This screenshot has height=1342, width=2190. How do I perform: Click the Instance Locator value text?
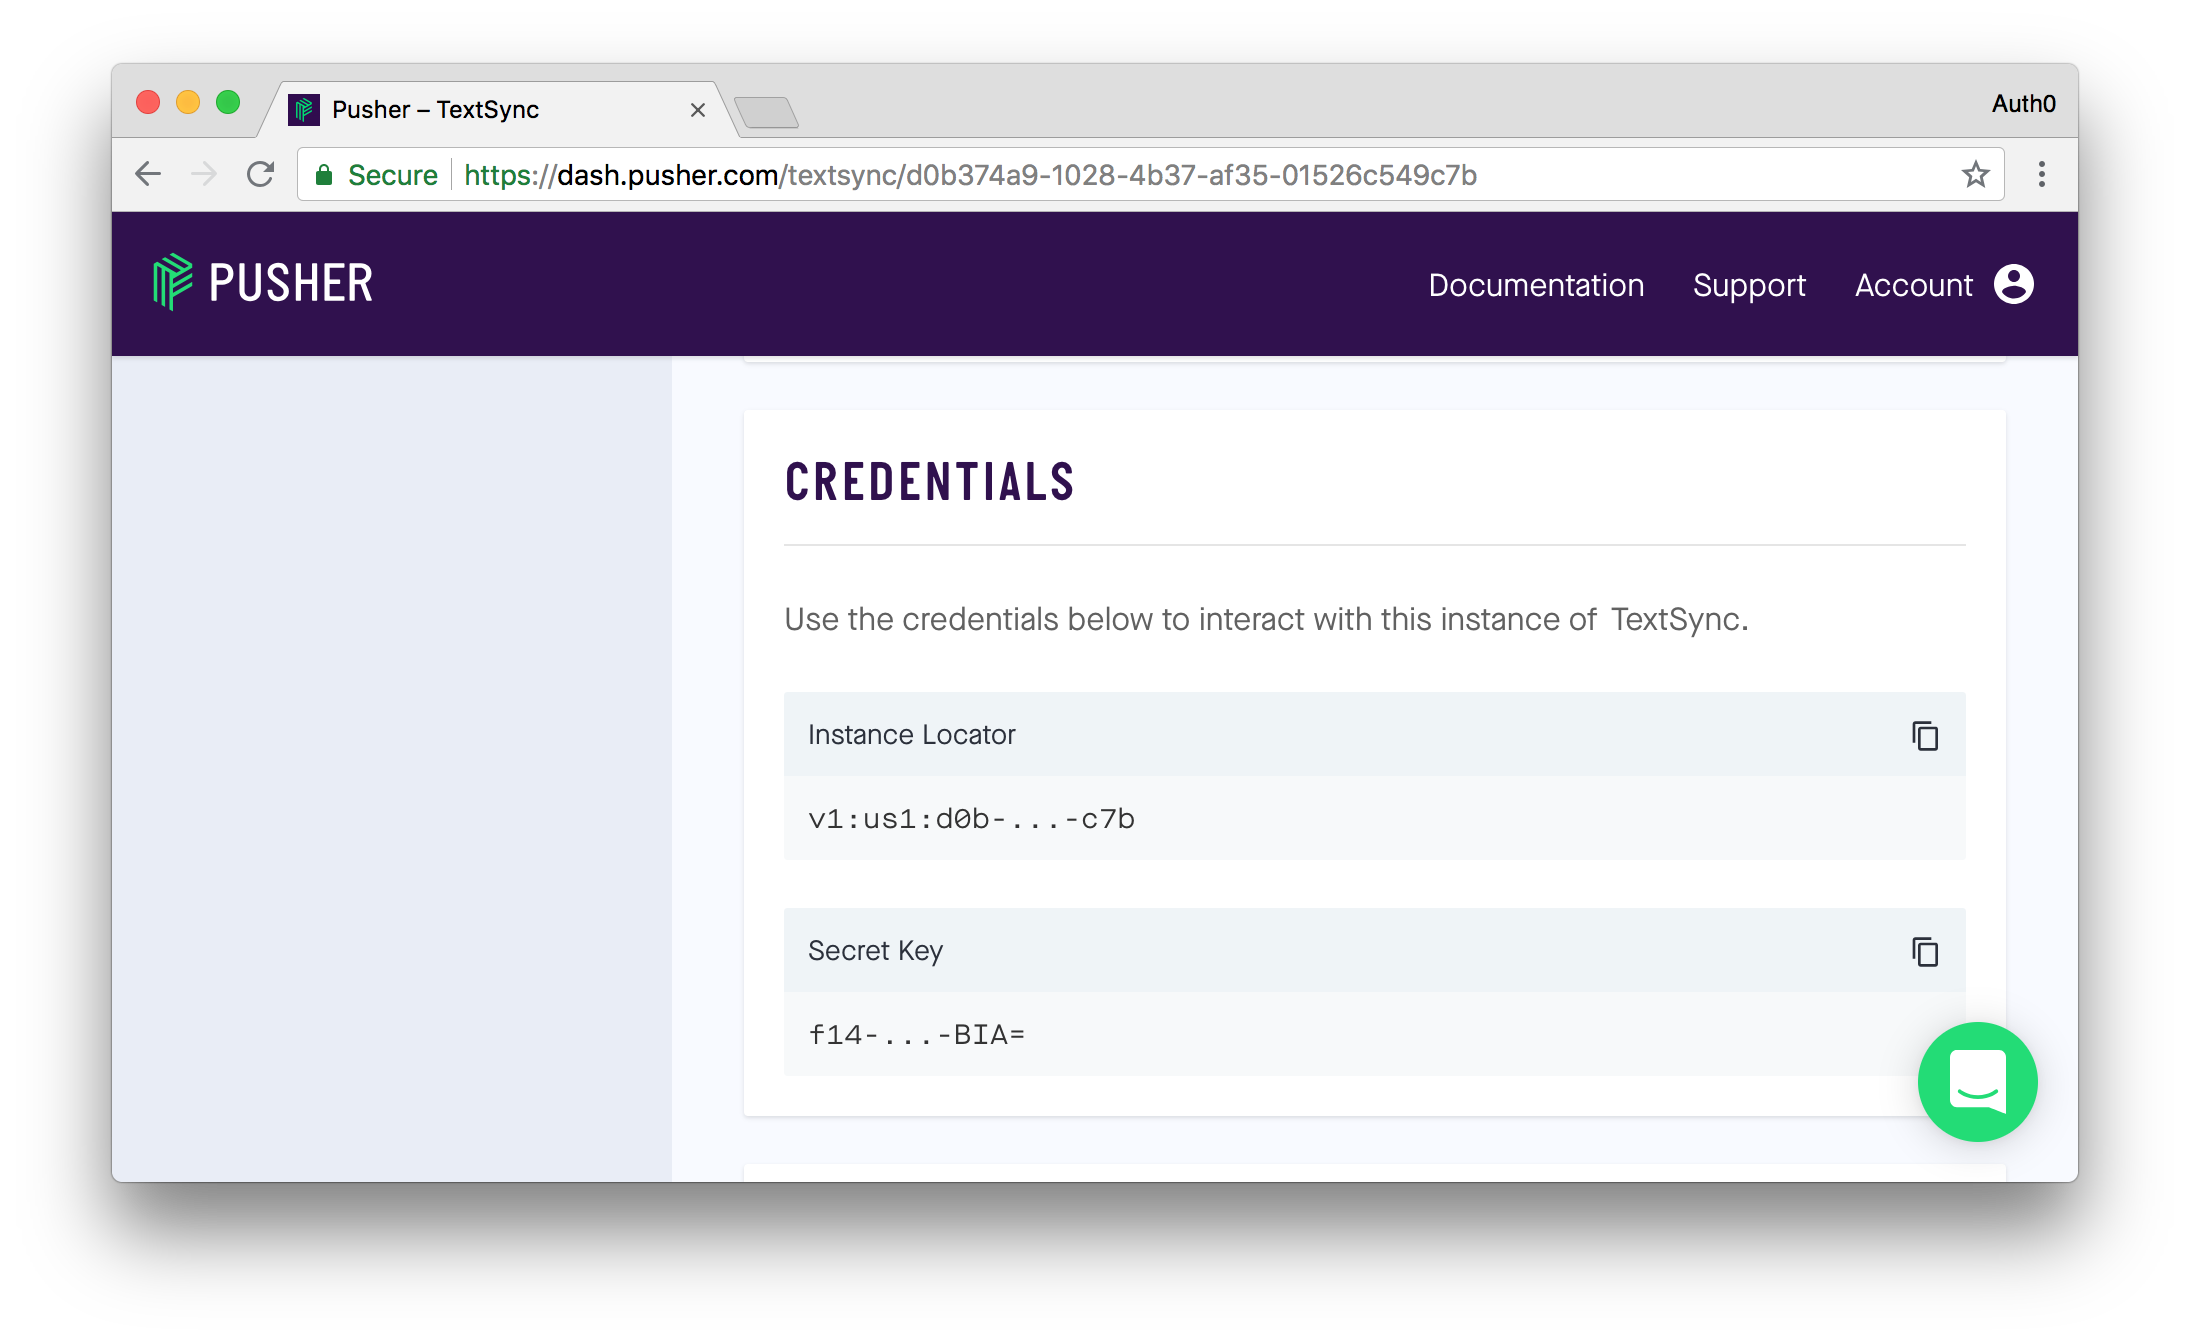(x=971, y=819)
